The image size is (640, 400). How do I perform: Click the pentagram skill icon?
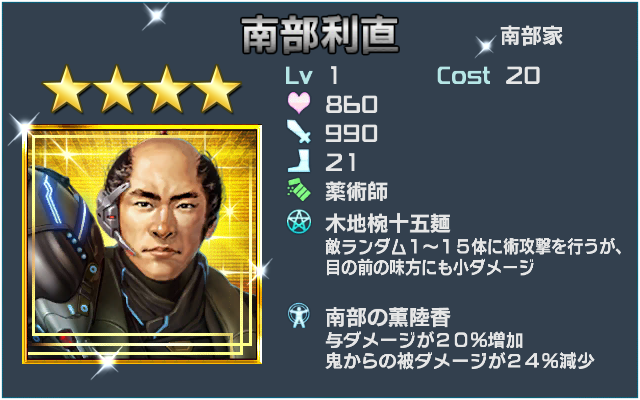[x=299, y=223]
